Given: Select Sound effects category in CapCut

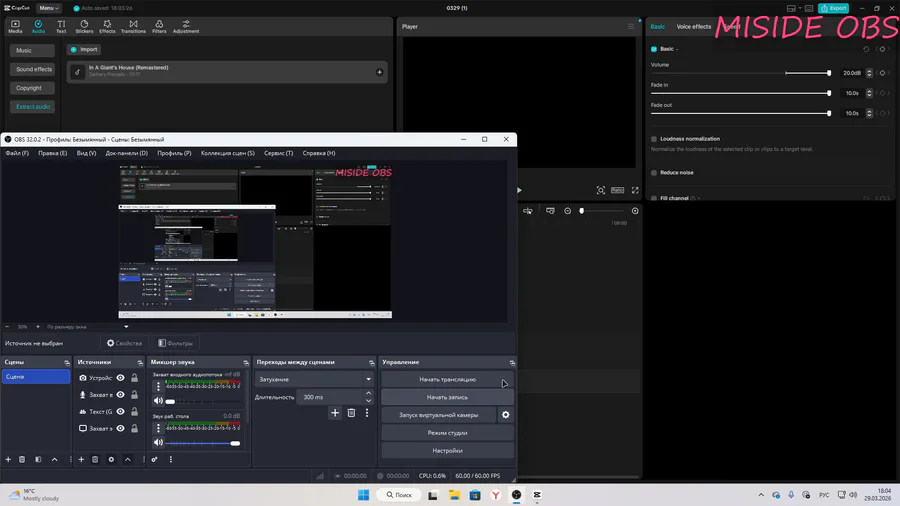Looking at the screenshot, I should (33, 69).
